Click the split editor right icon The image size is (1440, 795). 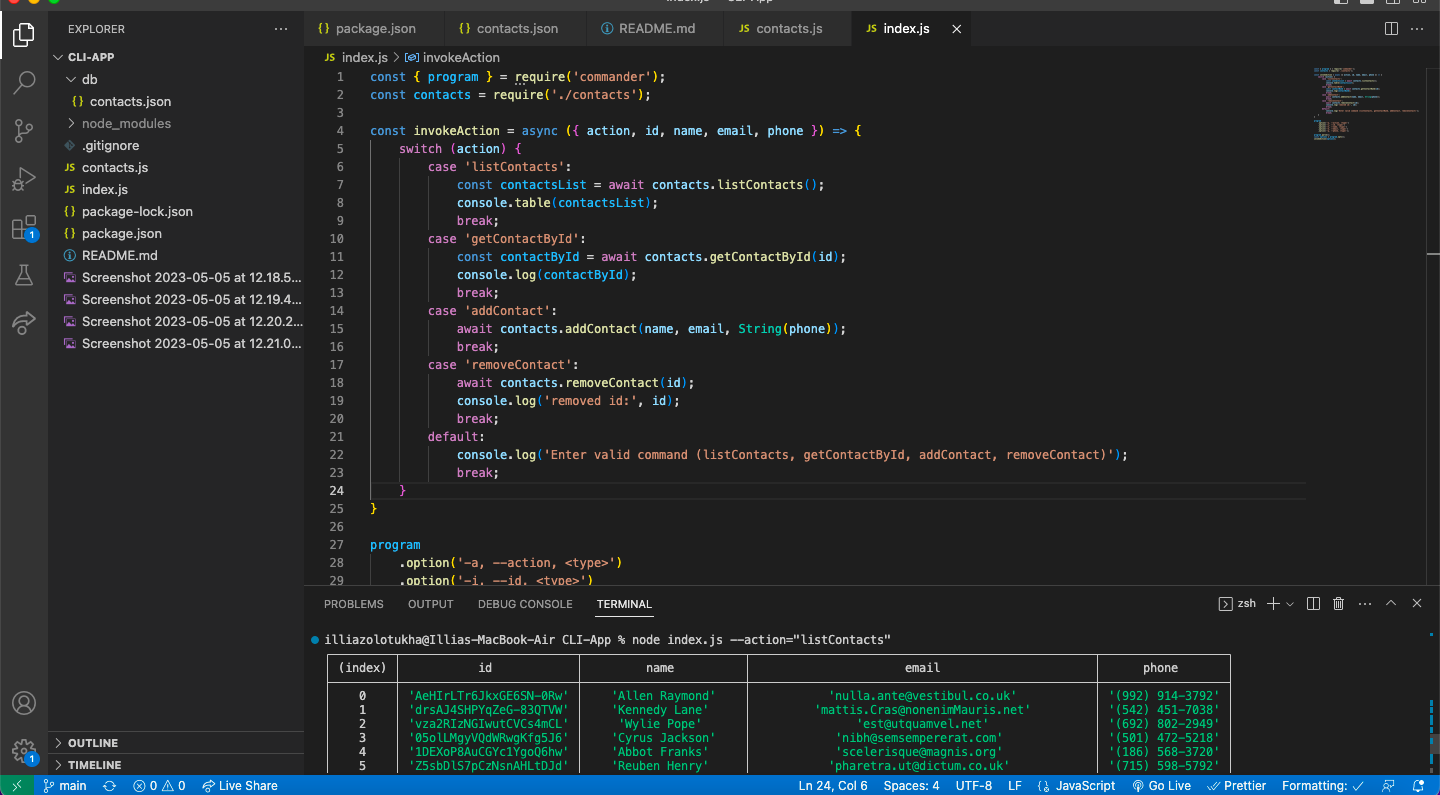point(1391,29)
